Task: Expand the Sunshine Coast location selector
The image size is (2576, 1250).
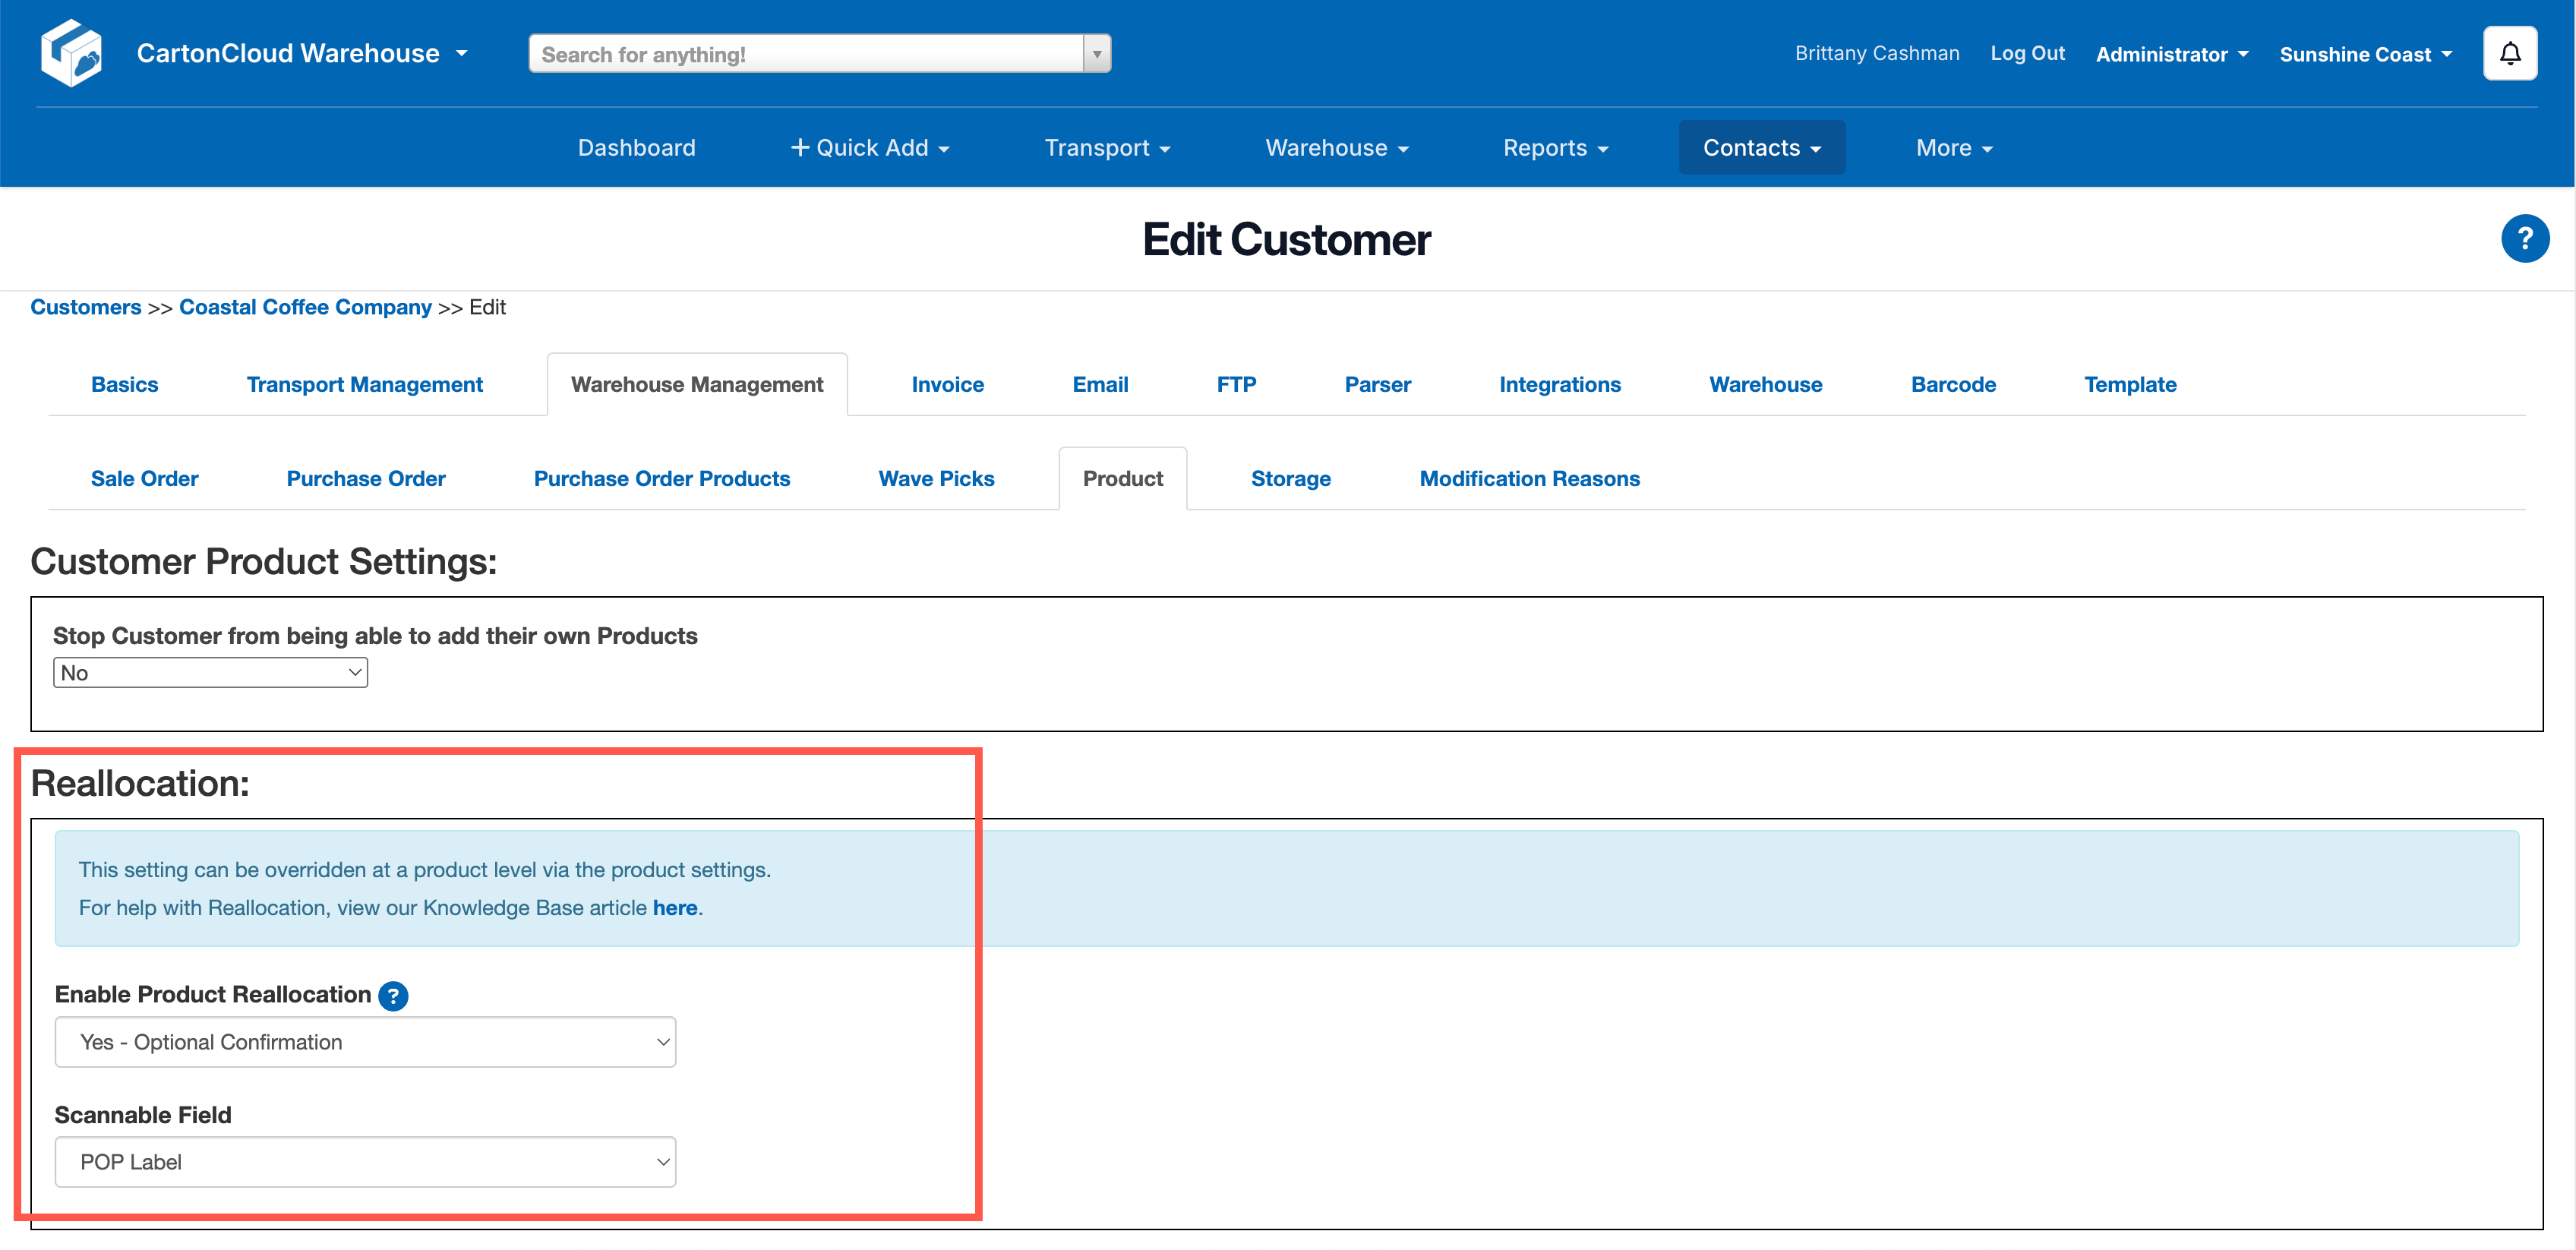Action: (x=2365, y=54)
